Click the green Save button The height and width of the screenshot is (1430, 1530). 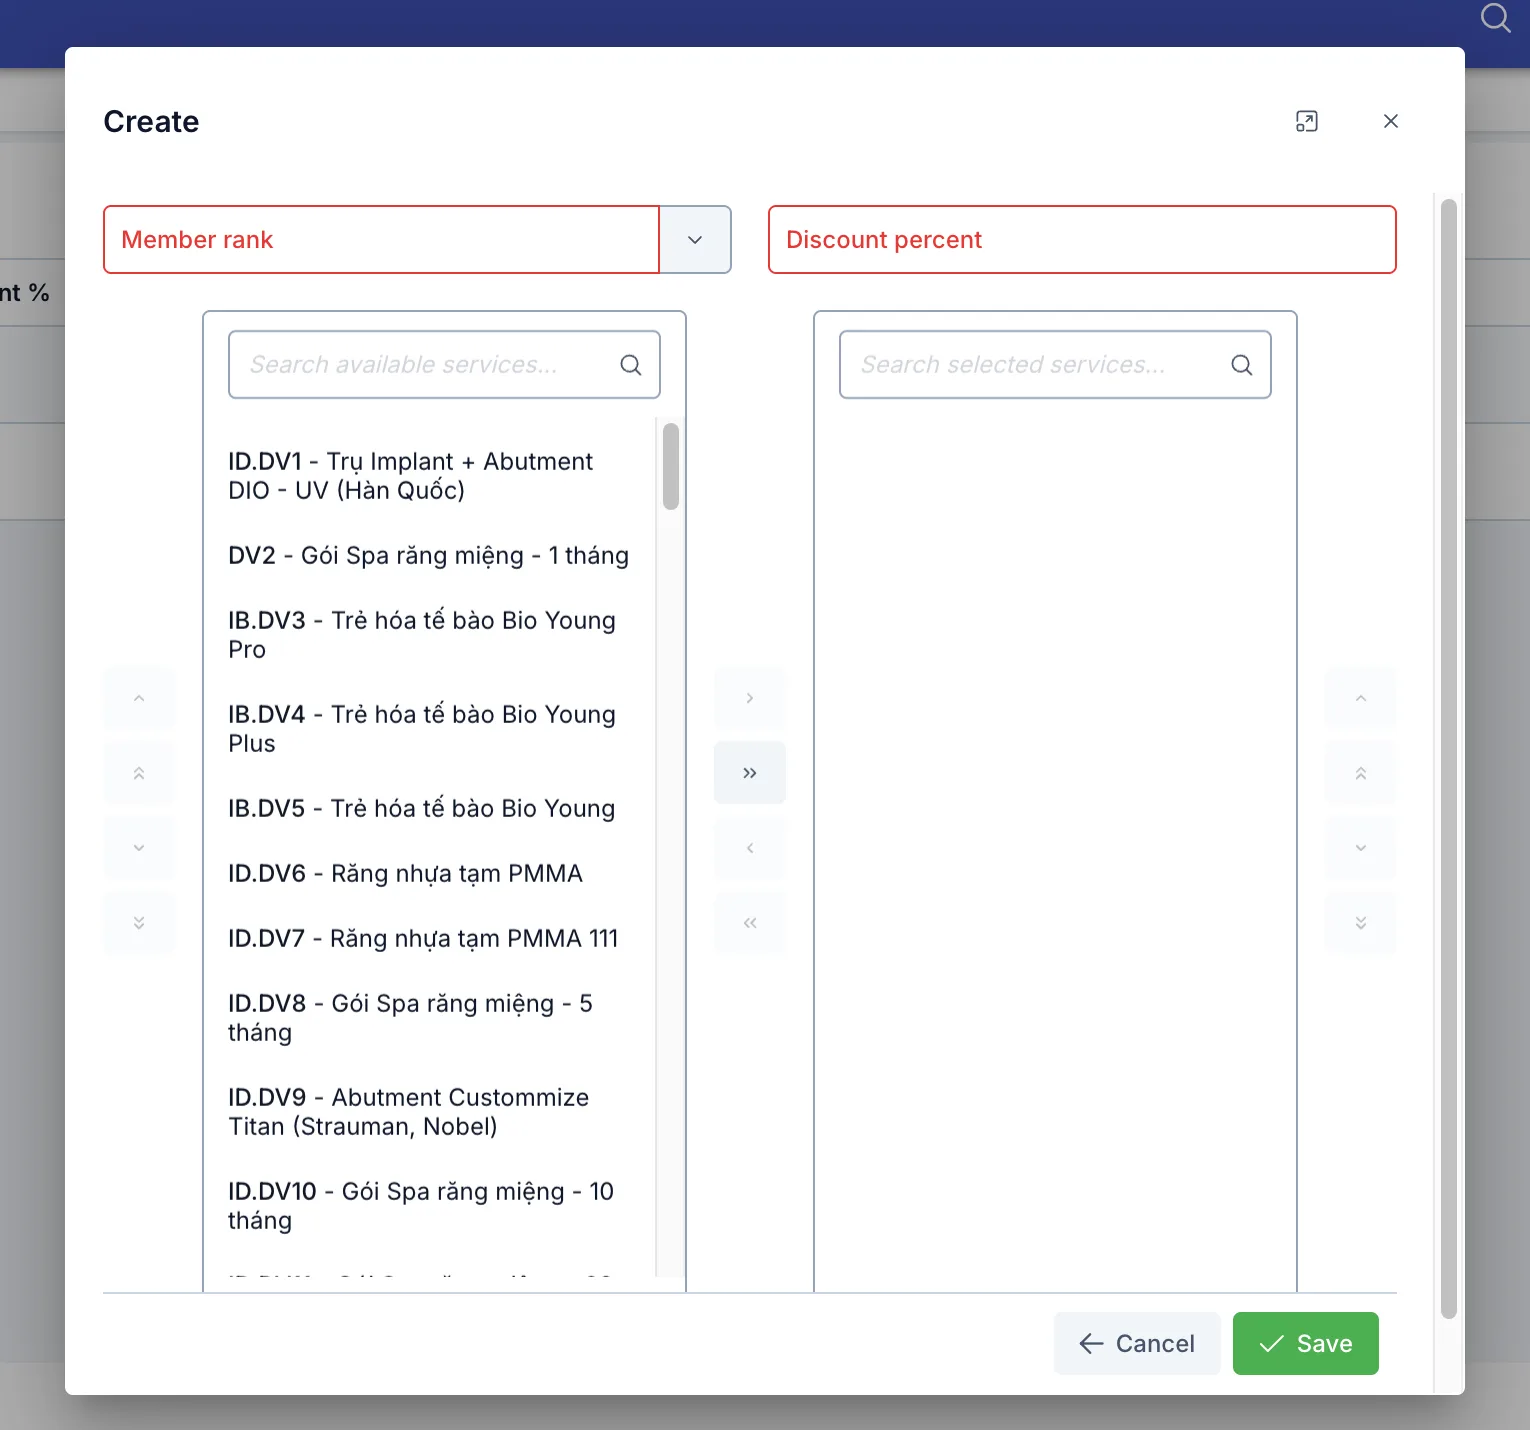(x=1306, y=1344)
